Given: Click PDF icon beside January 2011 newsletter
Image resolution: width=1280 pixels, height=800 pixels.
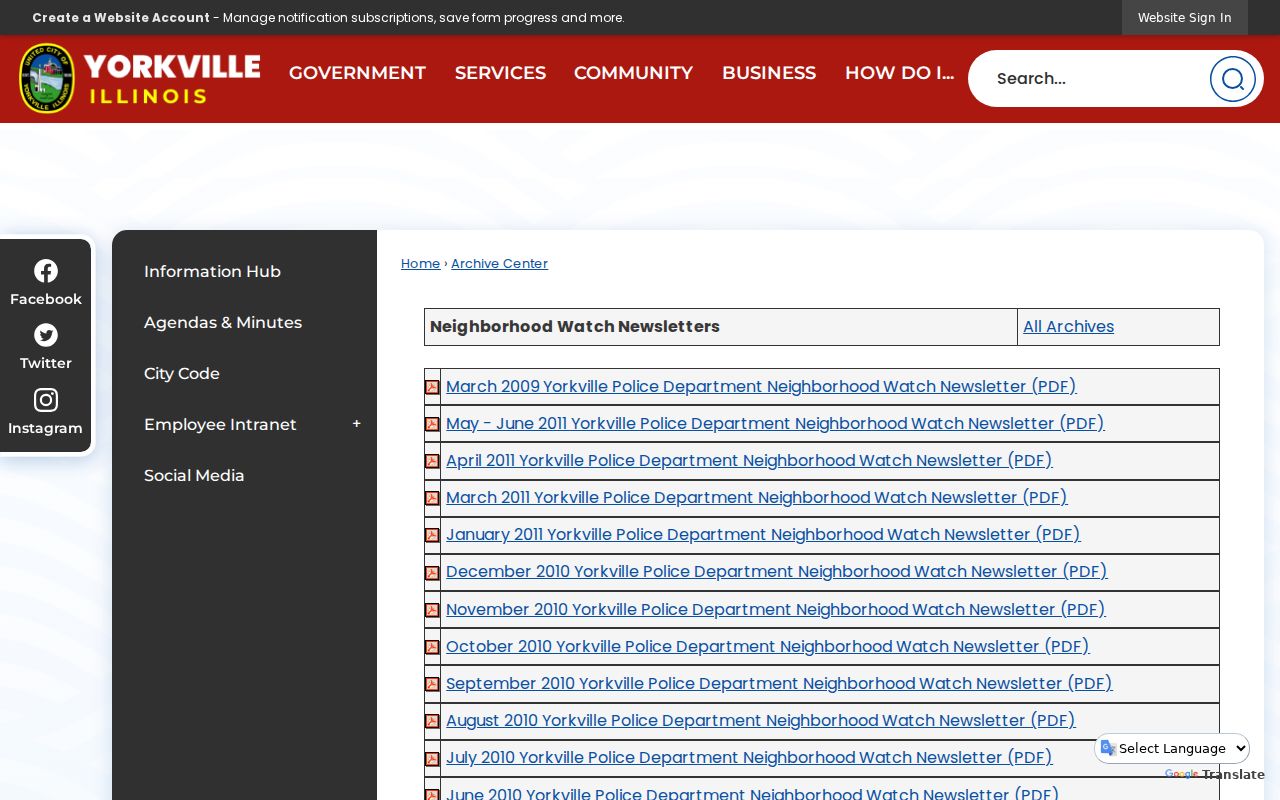Looking at the screenshot, I should (x=432, y=535).
